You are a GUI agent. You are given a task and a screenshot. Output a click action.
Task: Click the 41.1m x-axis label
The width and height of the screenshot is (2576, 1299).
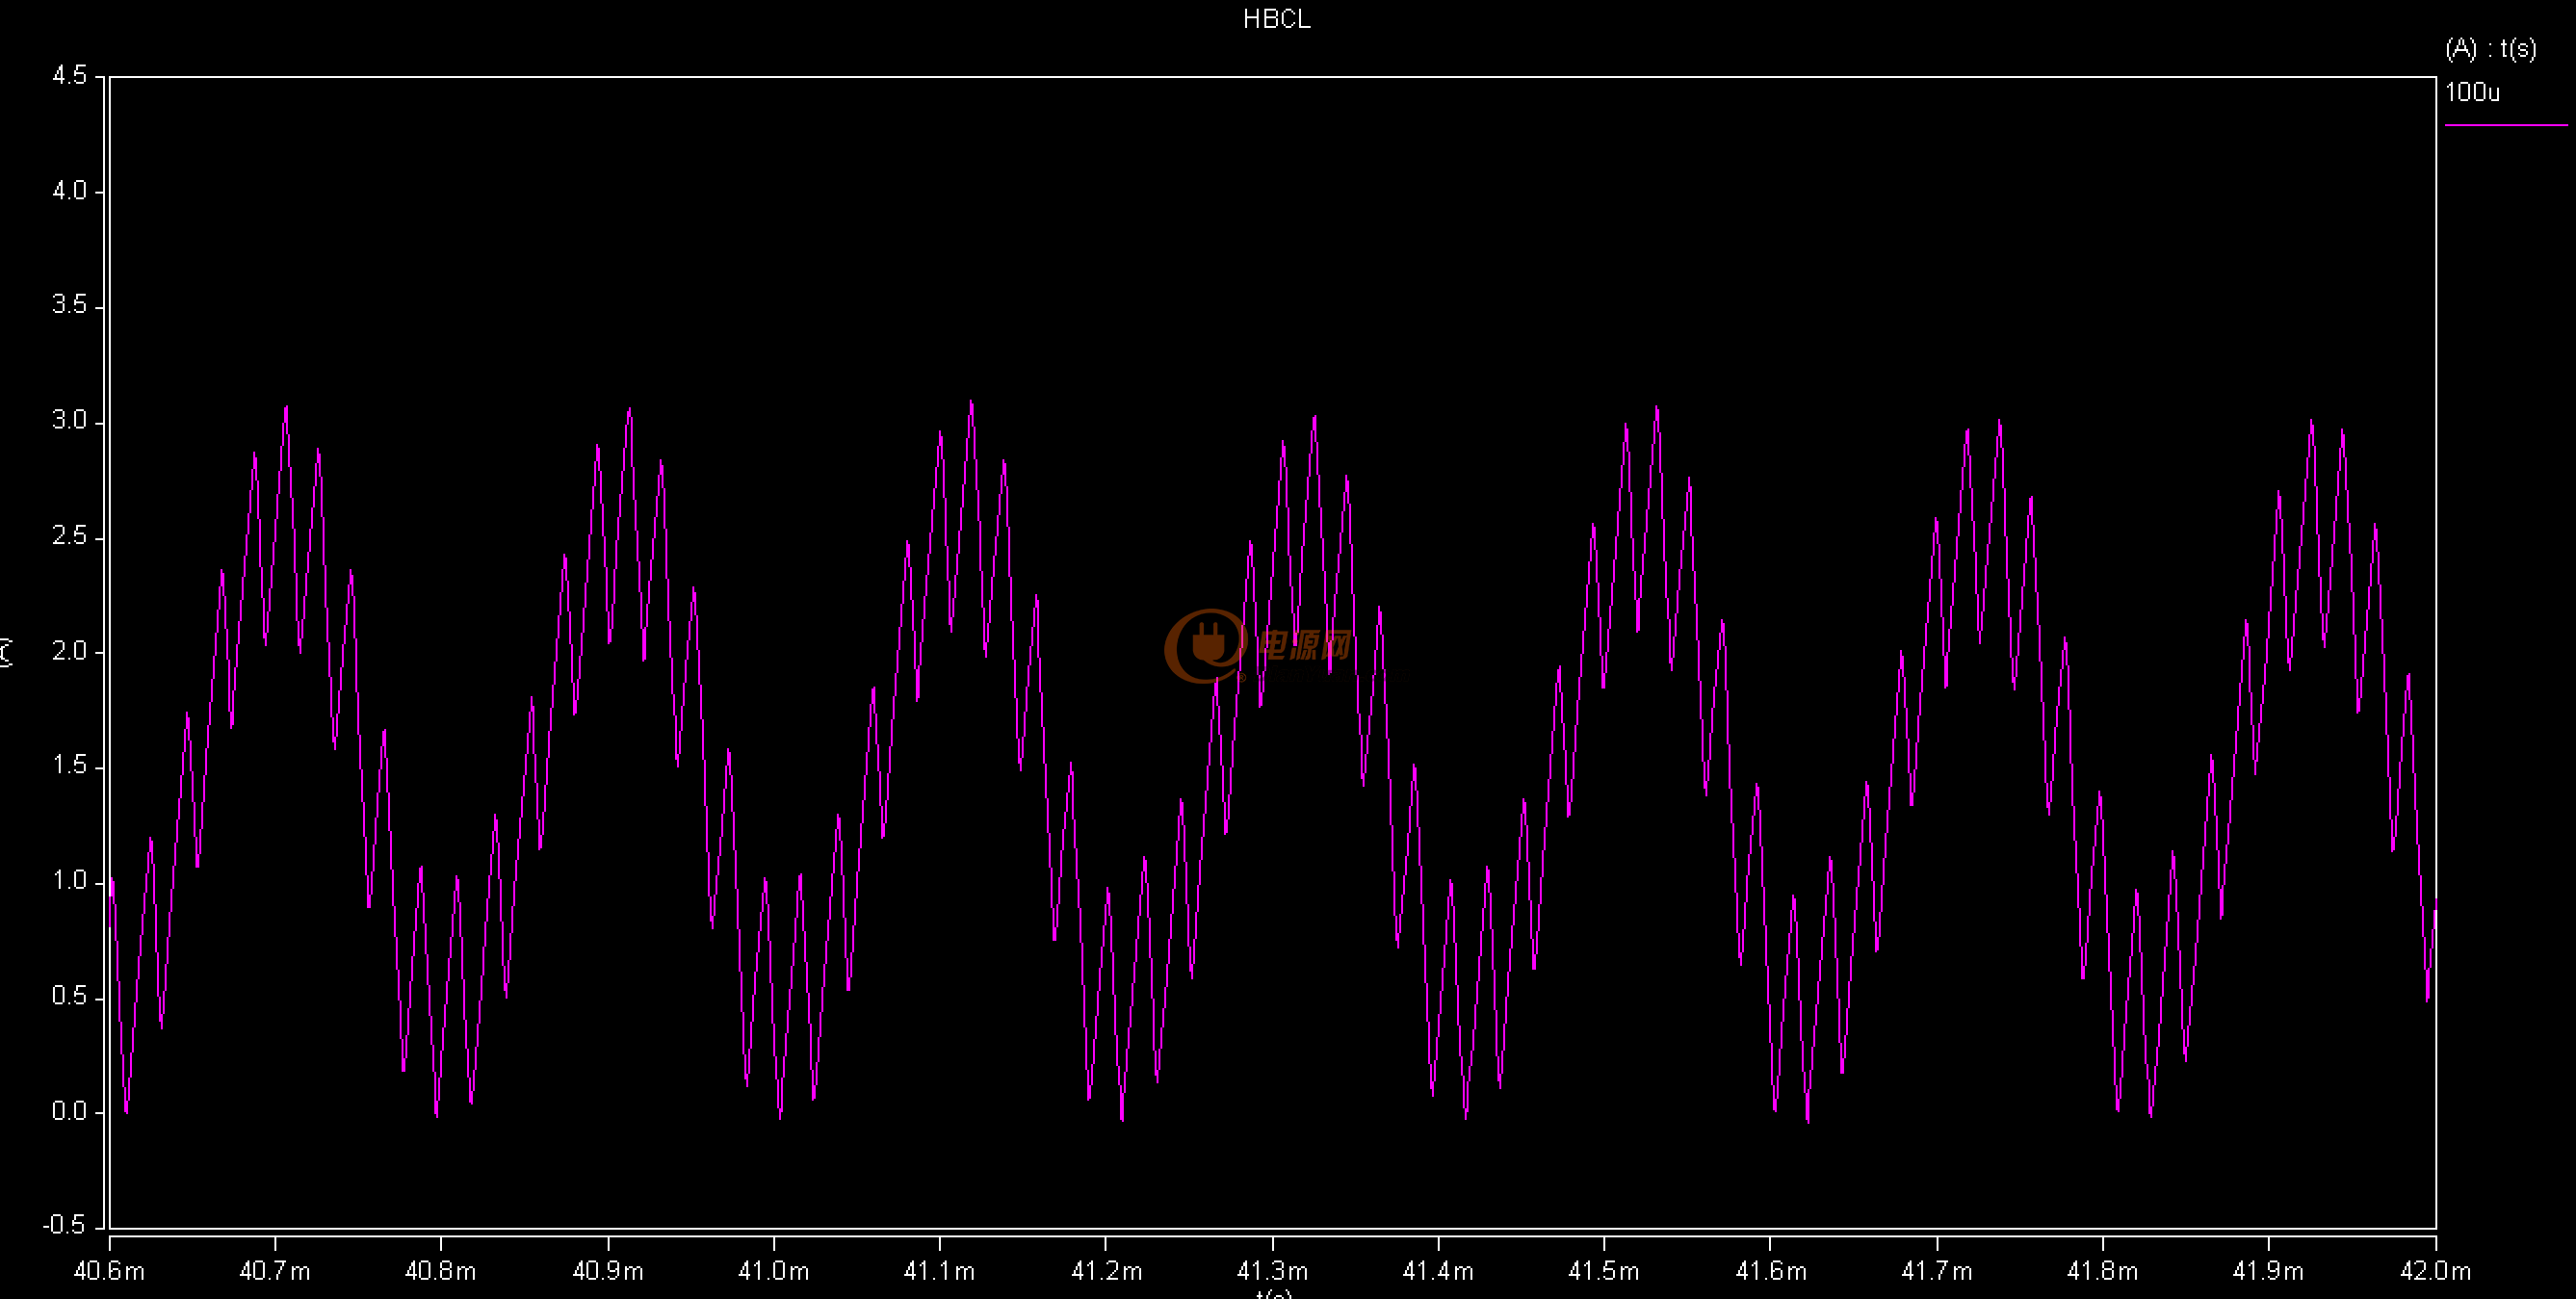940,1271
